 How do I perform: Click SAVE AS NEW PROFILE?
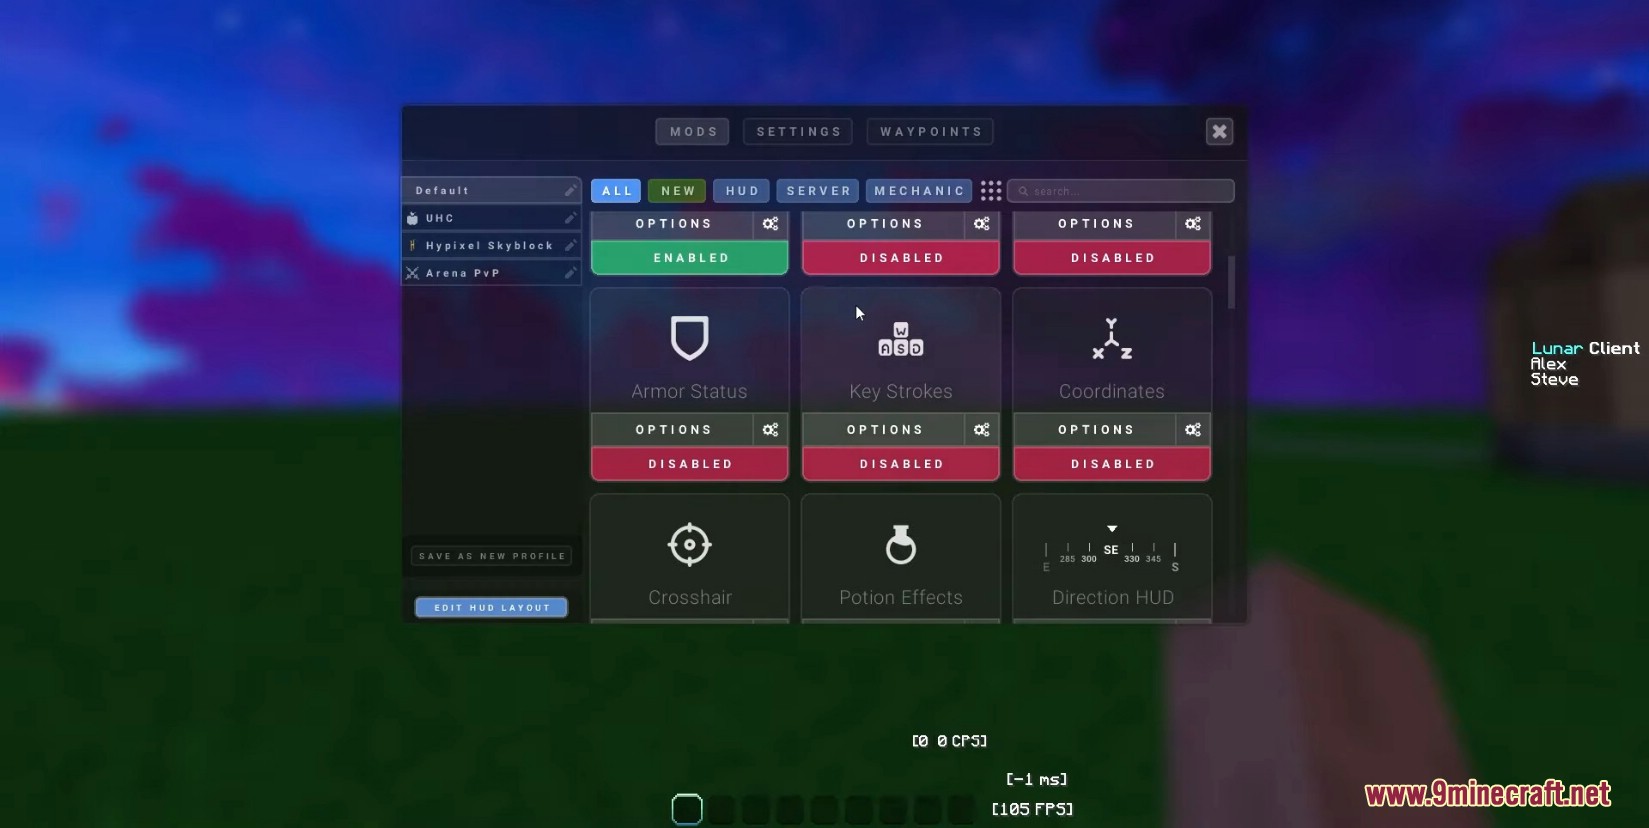coord(491,556)
